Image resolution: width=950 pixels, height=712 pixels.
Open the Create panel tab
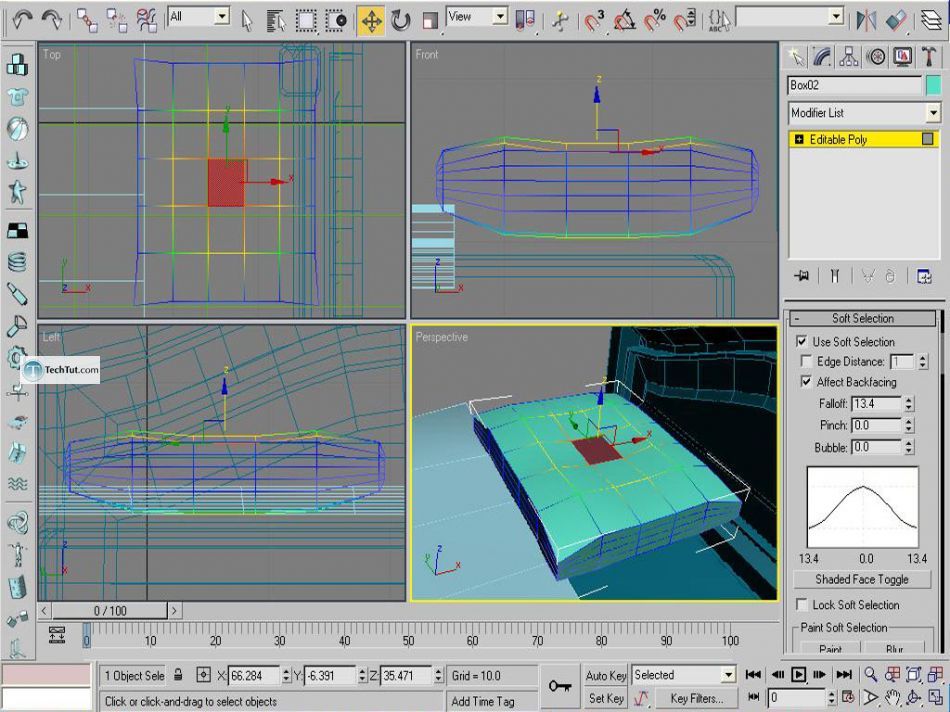[x=796, y=57]
